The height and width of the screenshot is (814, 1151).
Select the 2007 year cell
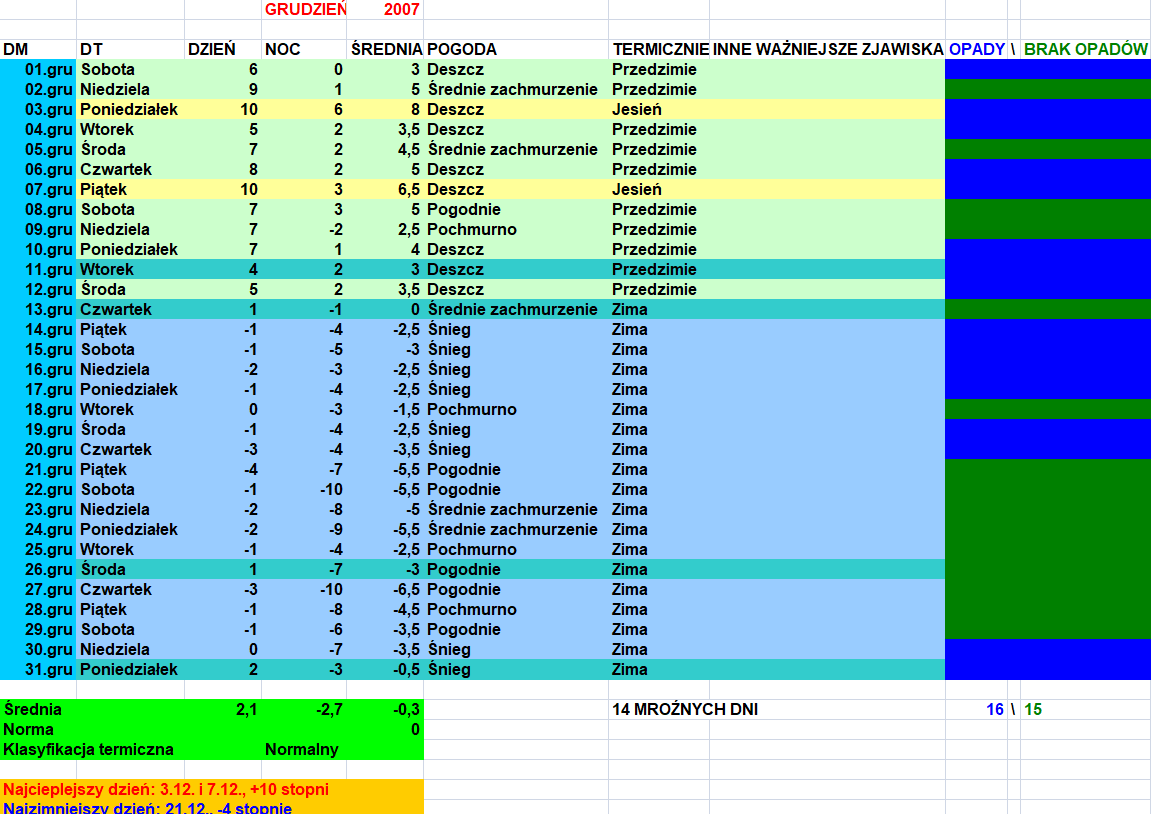(x=401, y=9)
